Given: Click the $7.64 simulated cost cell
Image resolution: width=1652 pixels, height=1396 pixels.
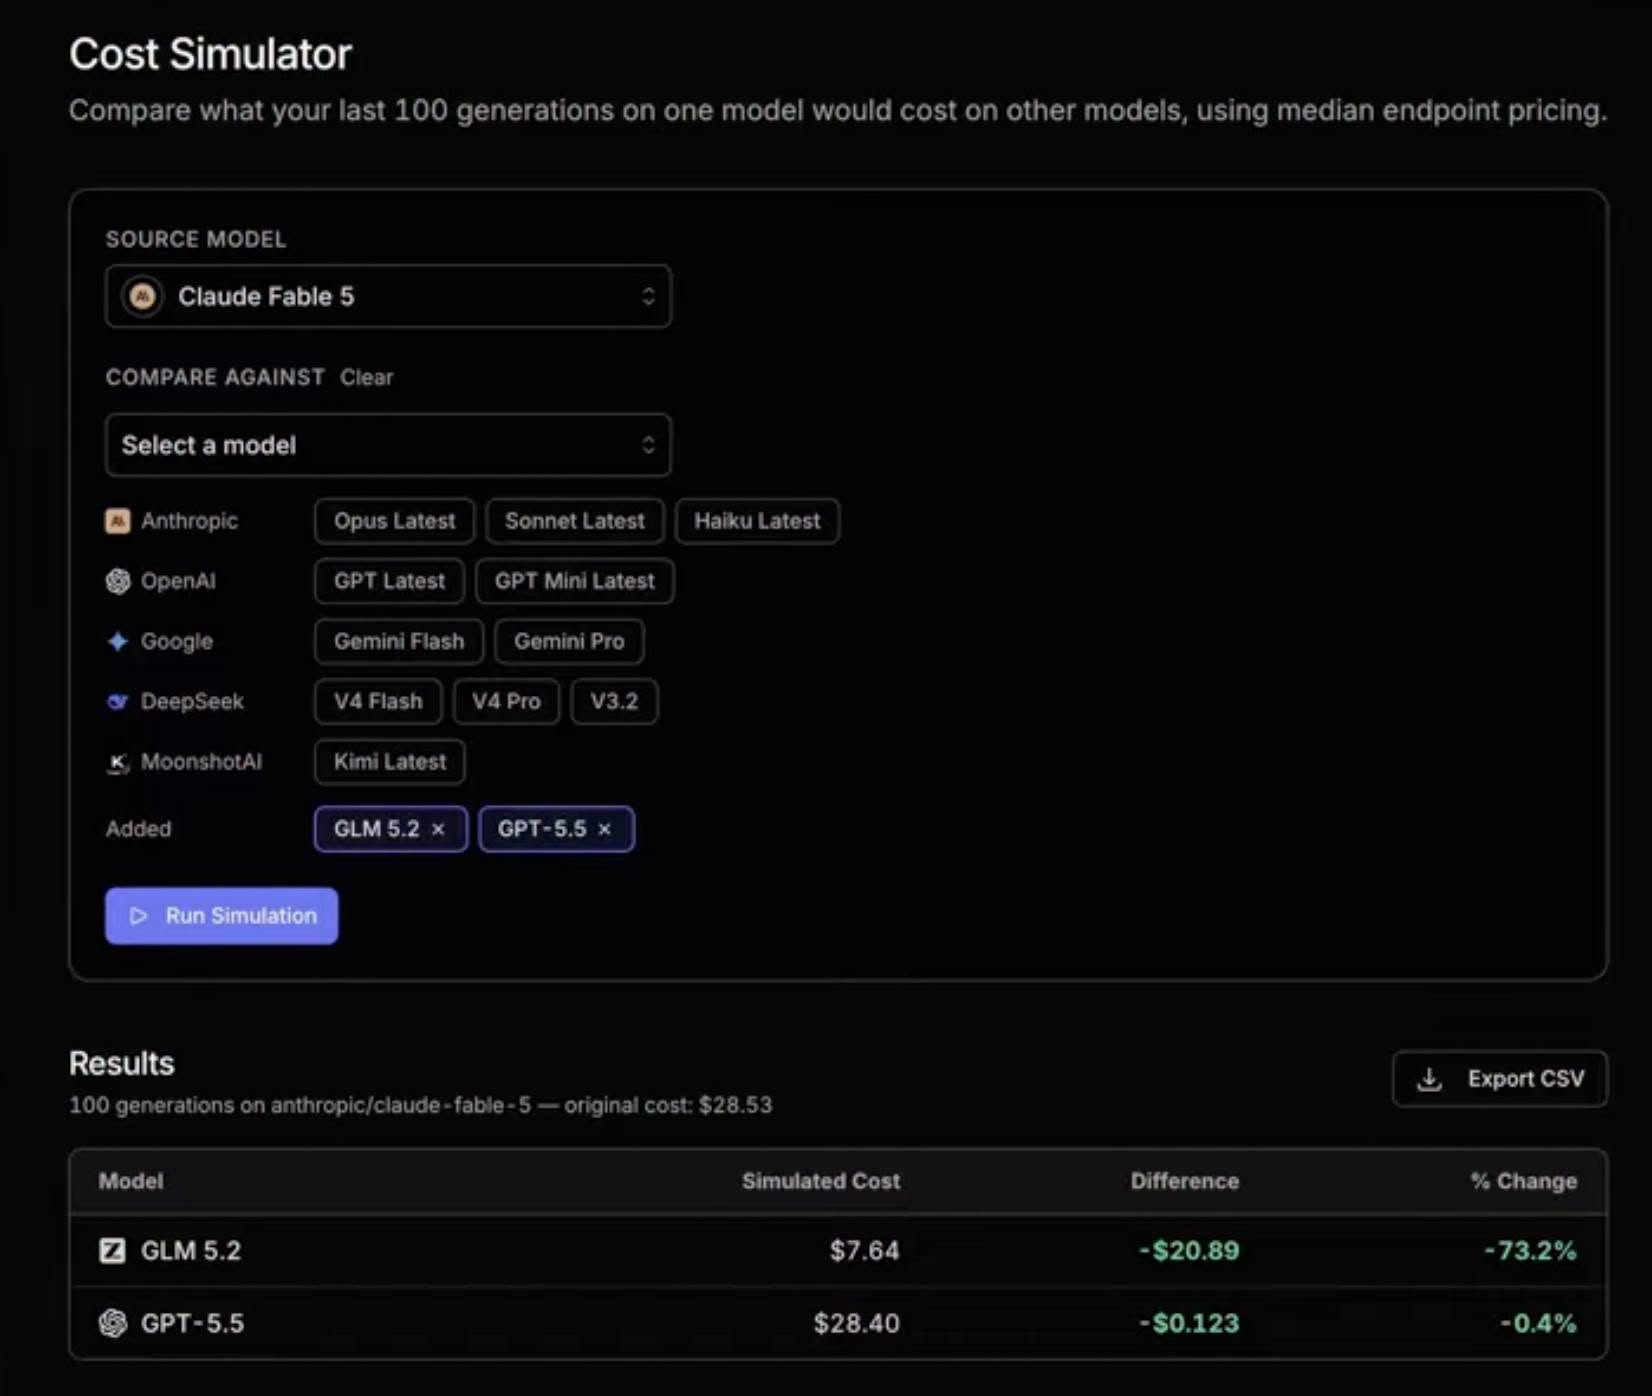Looking at the screenshot, I should pyautogui.click(x=864, y=1250).
